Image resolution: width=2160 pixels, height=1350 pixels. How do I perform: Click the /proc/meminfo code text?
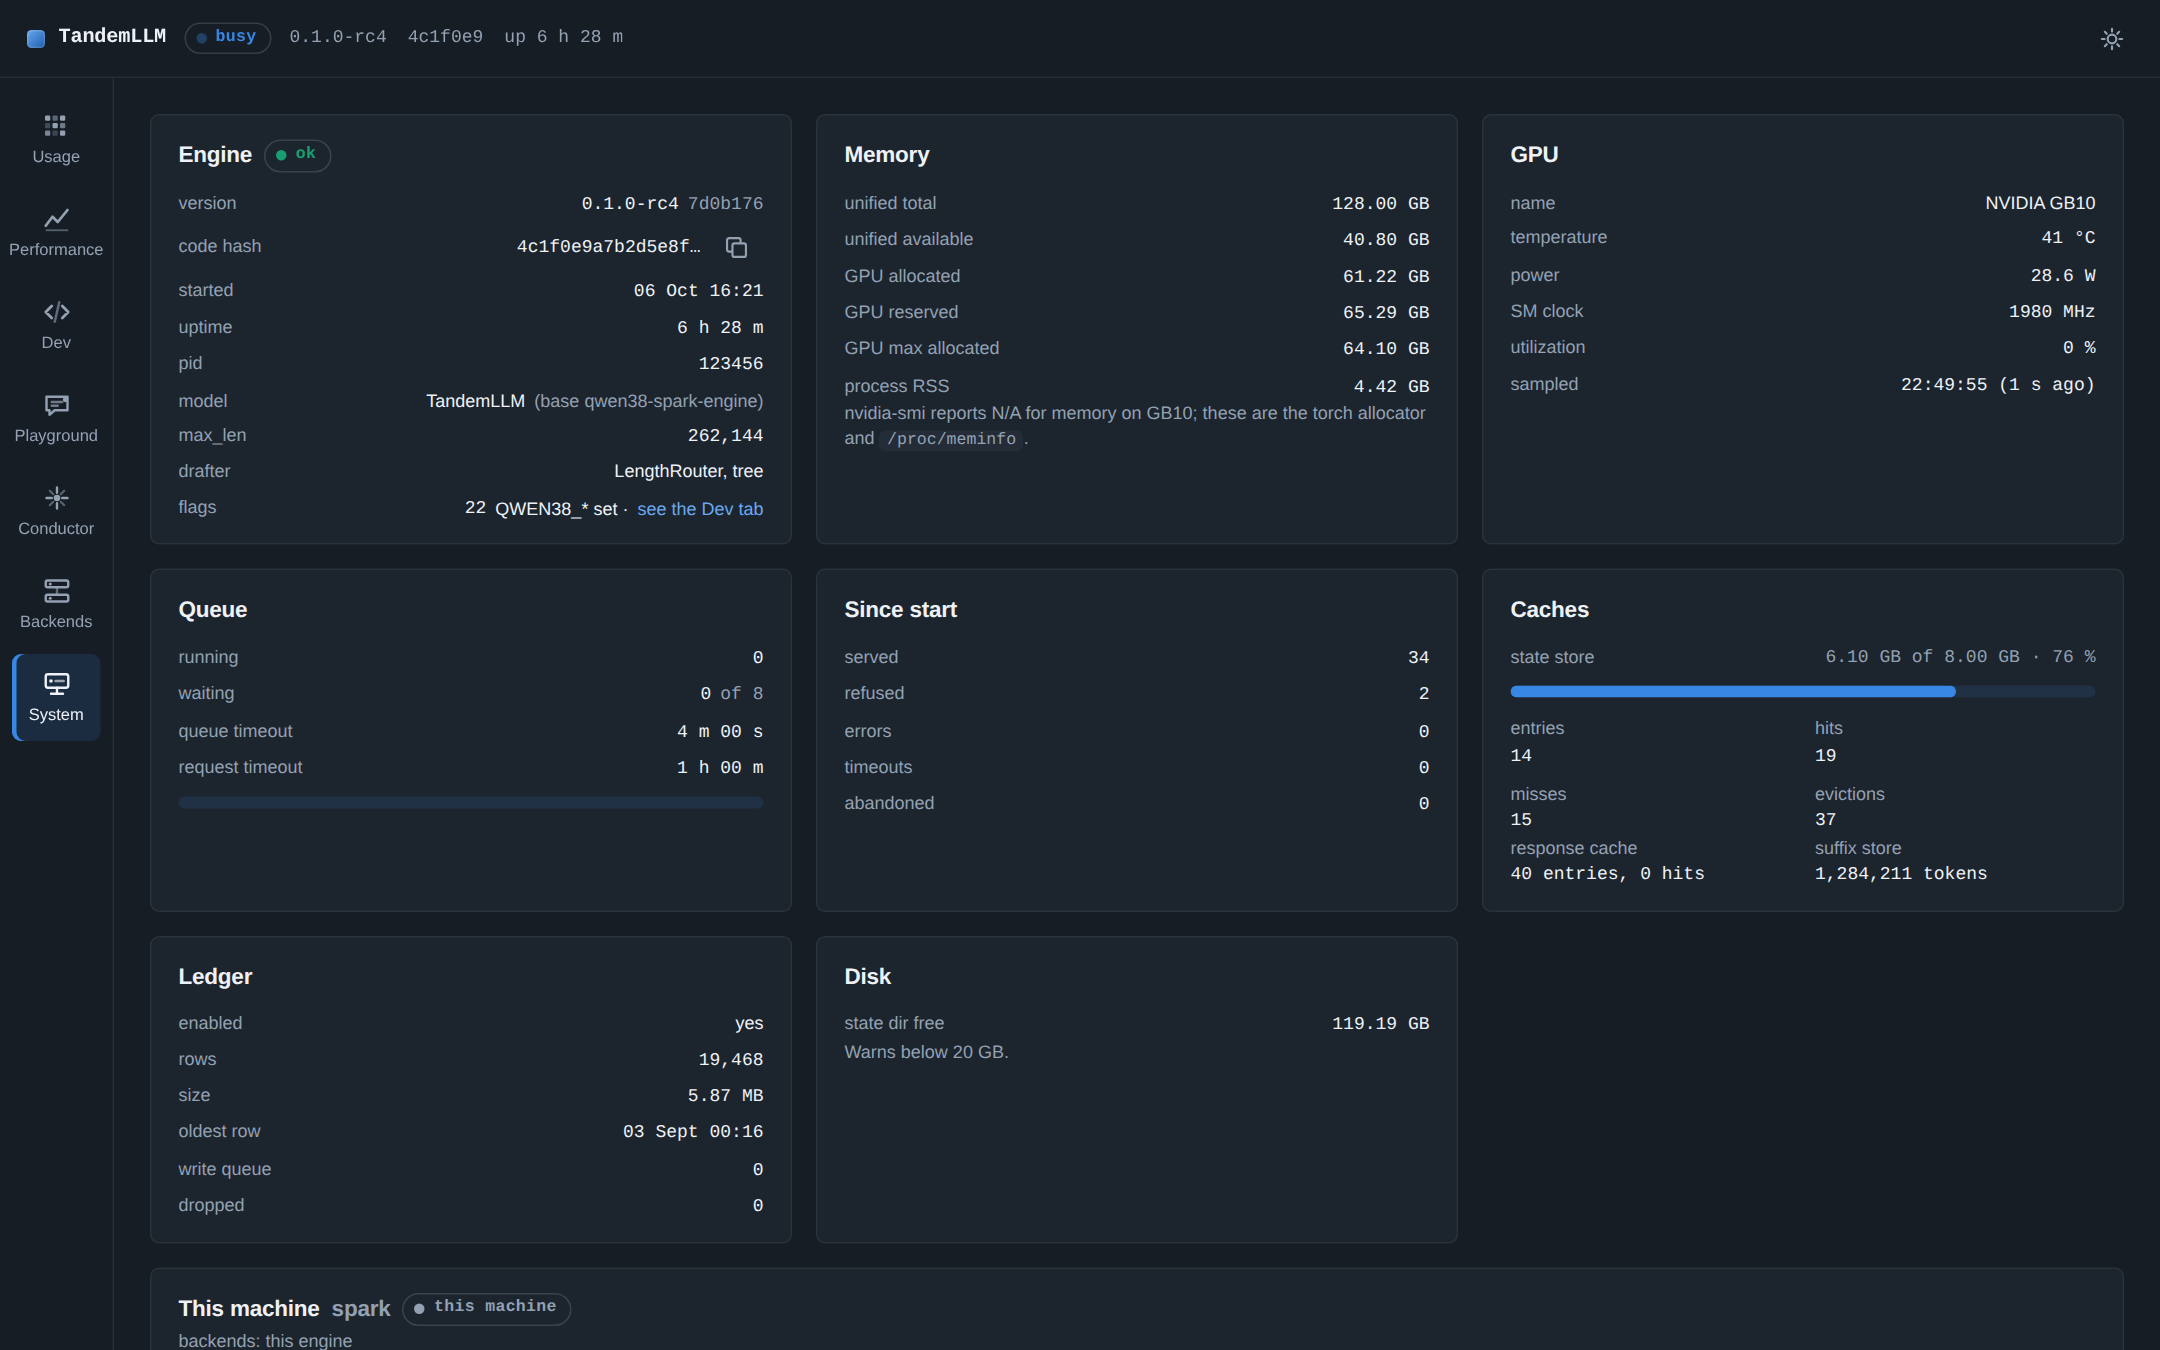pyautogui.click(x=951, y=439)
